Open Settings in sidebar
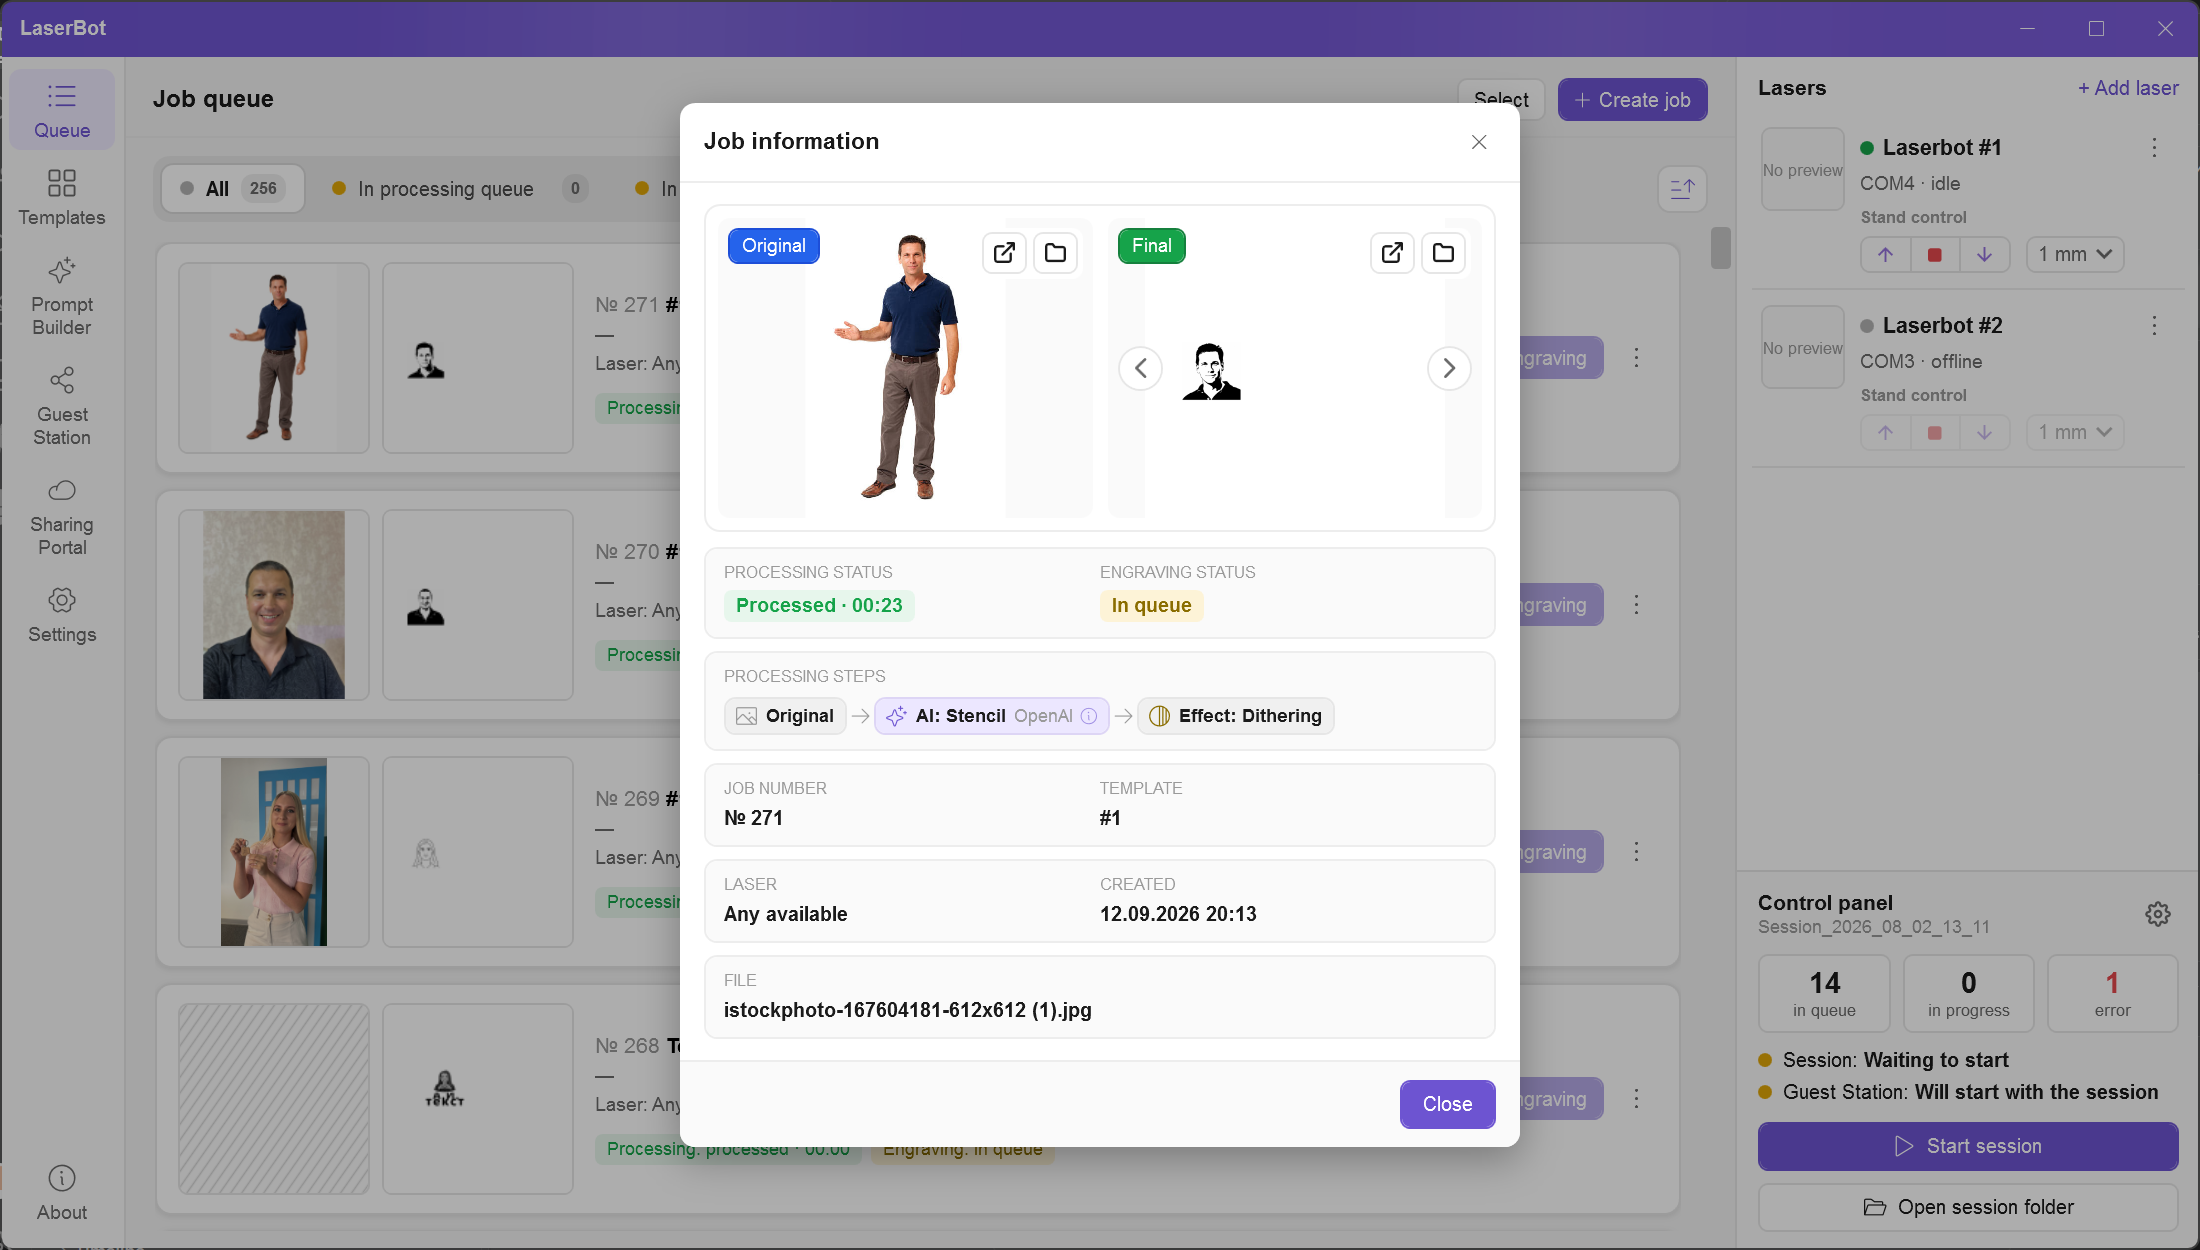 [x=62, y=615]
